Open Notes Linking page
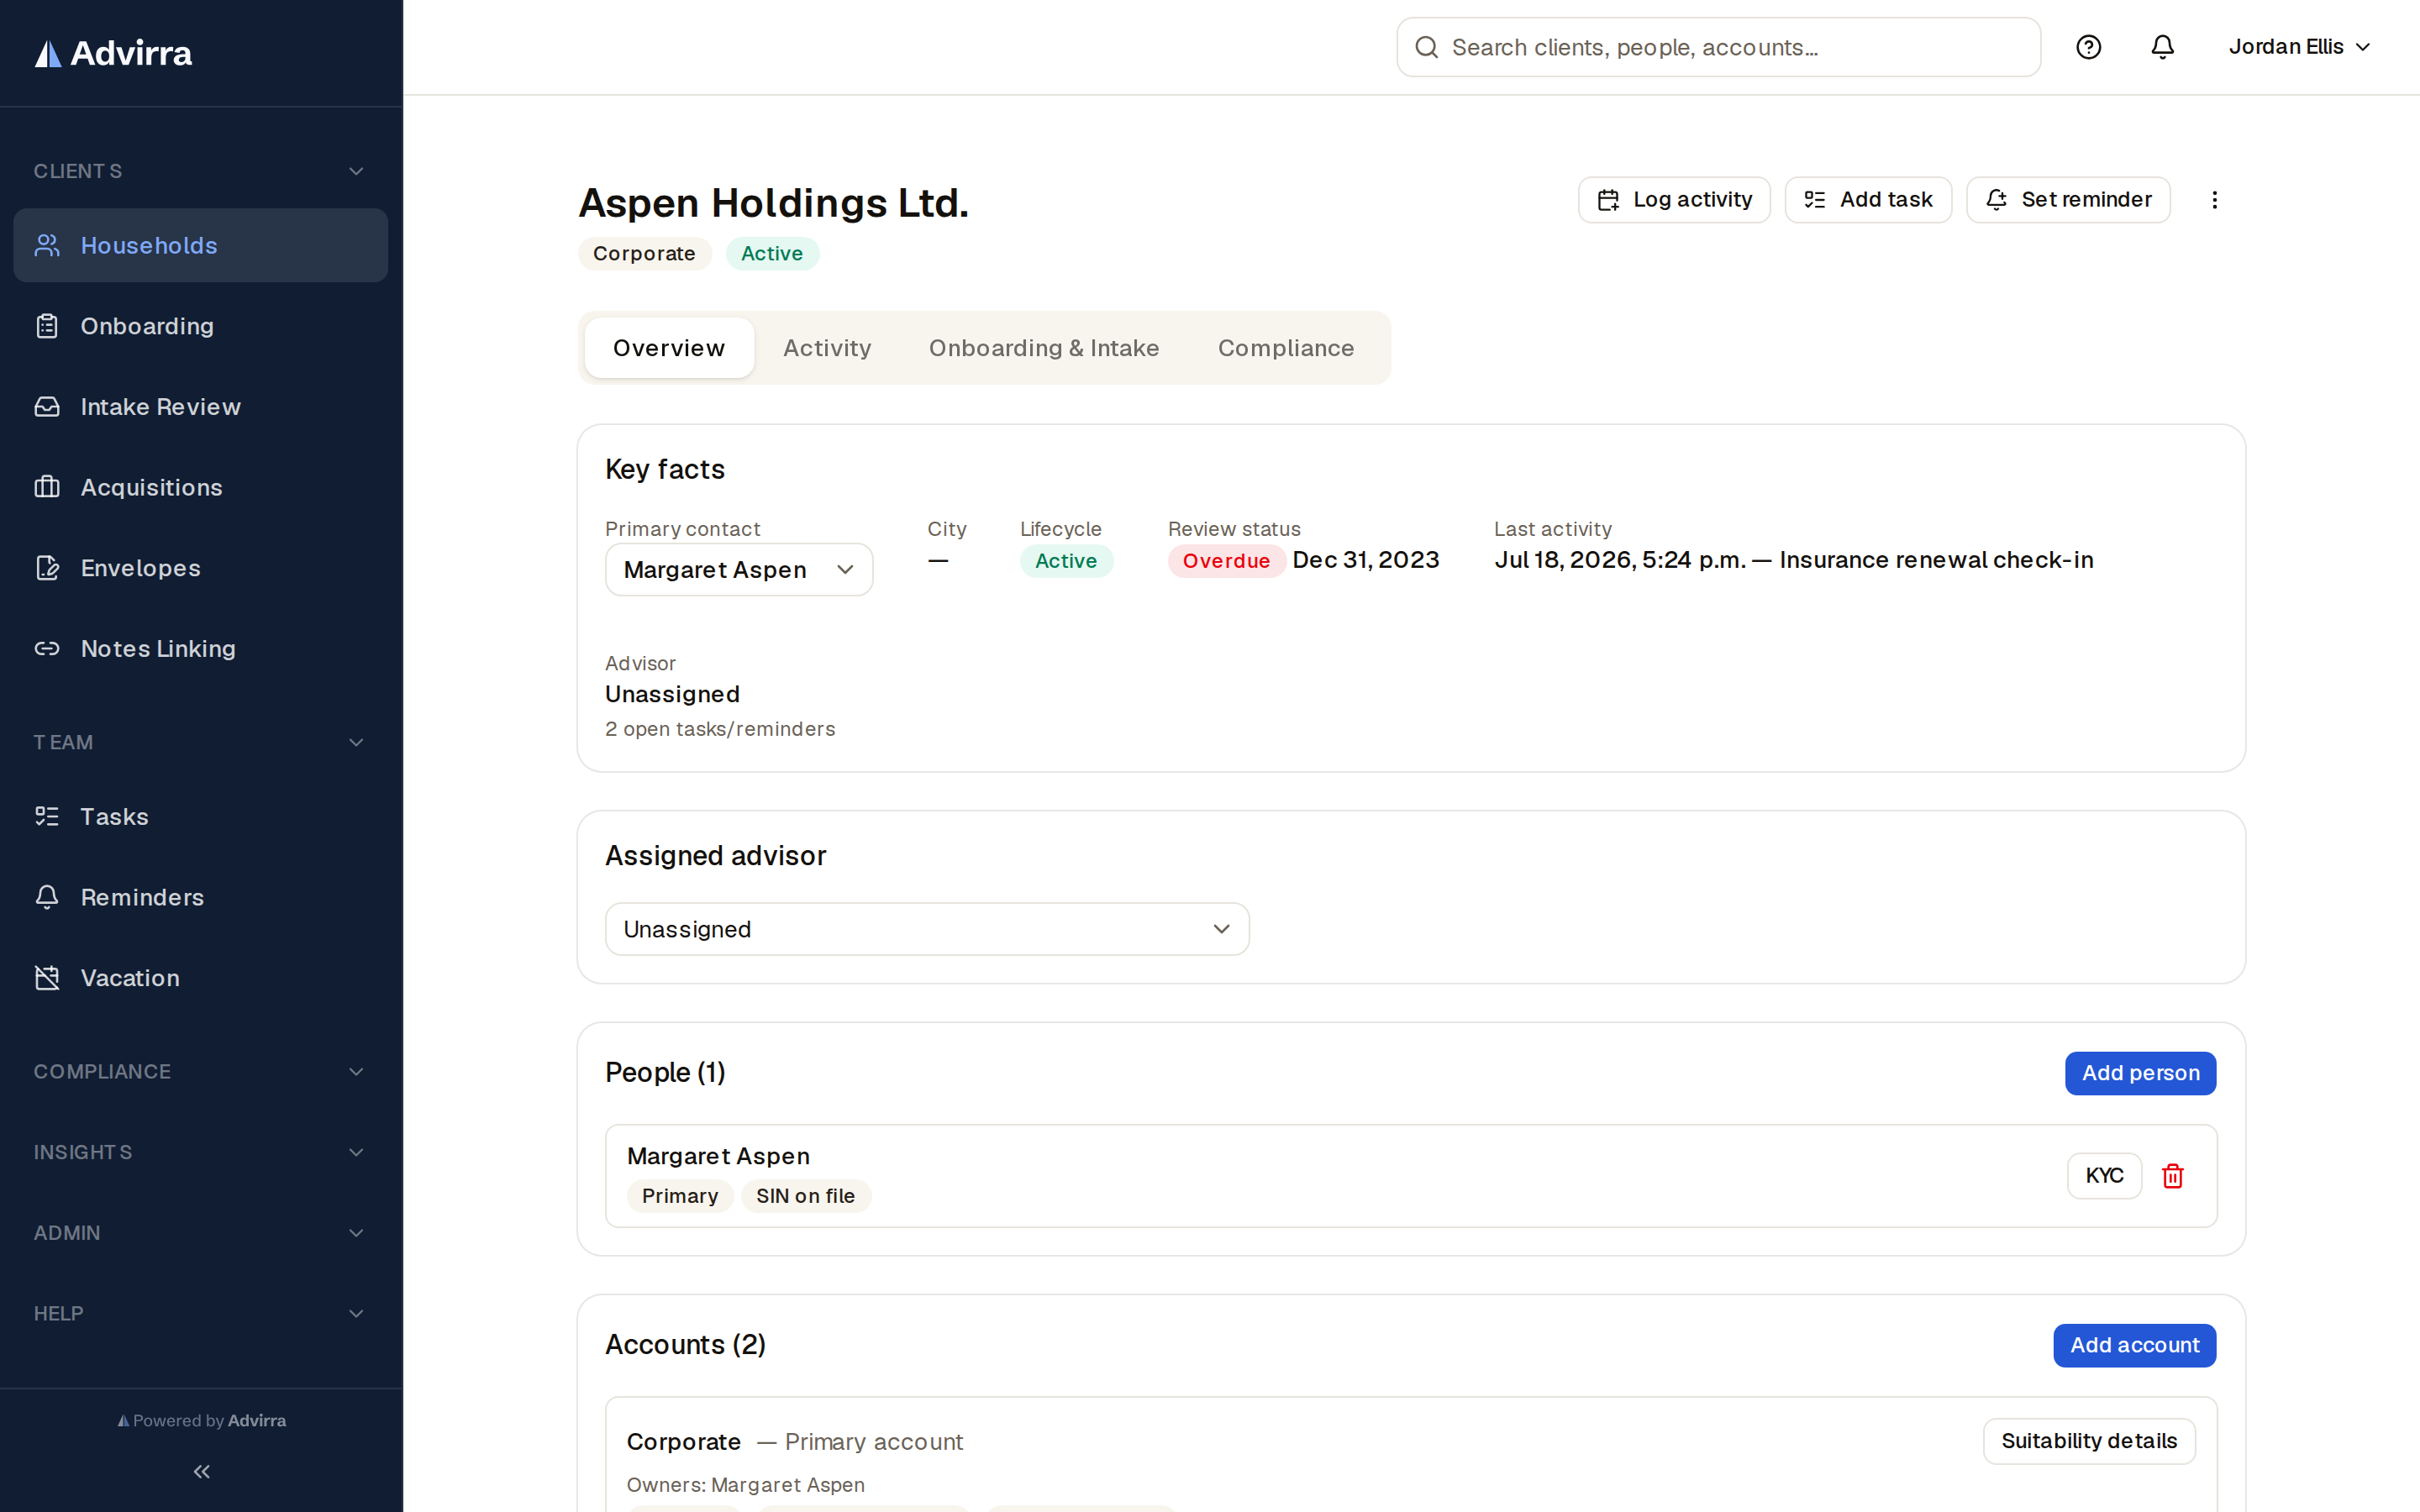Screen dimensions: 2420x1512 tap(201, 649)
